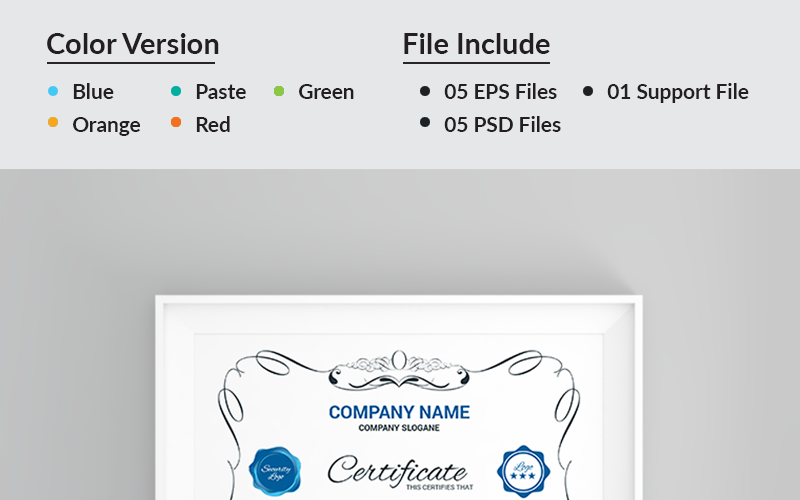Click the cursive Certificate heading
Viewport: 800px width, 500px height.
397,470
